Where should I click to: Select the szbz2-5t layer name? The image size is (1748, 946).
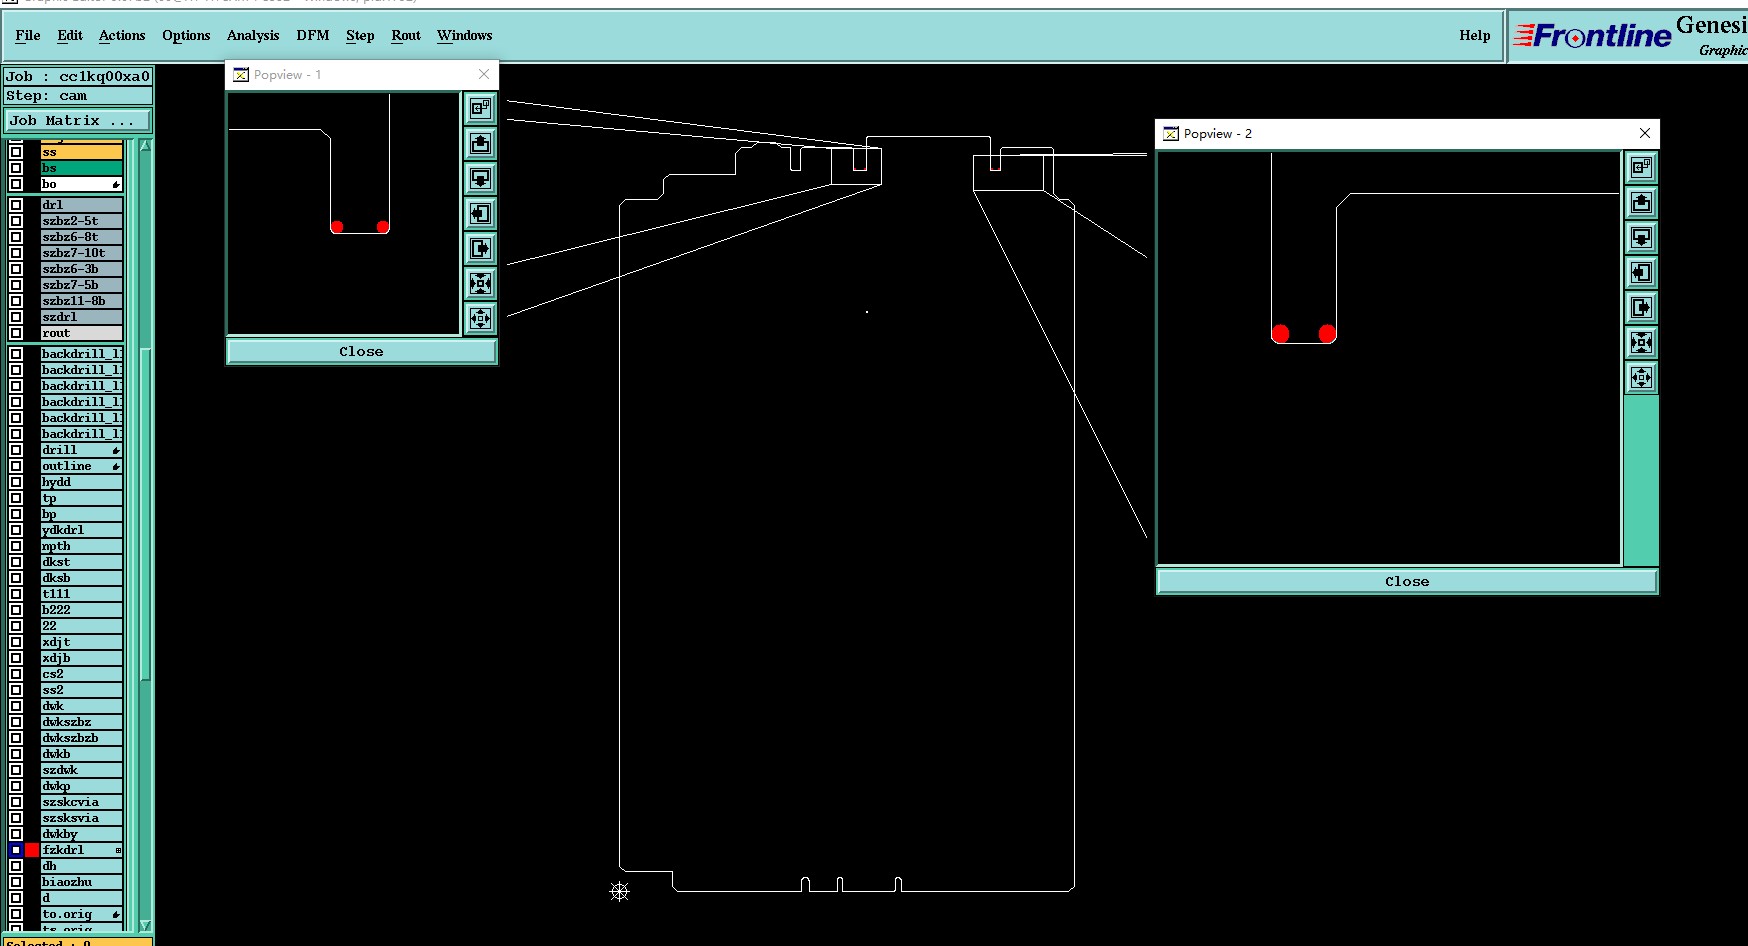tap(82, 221)
